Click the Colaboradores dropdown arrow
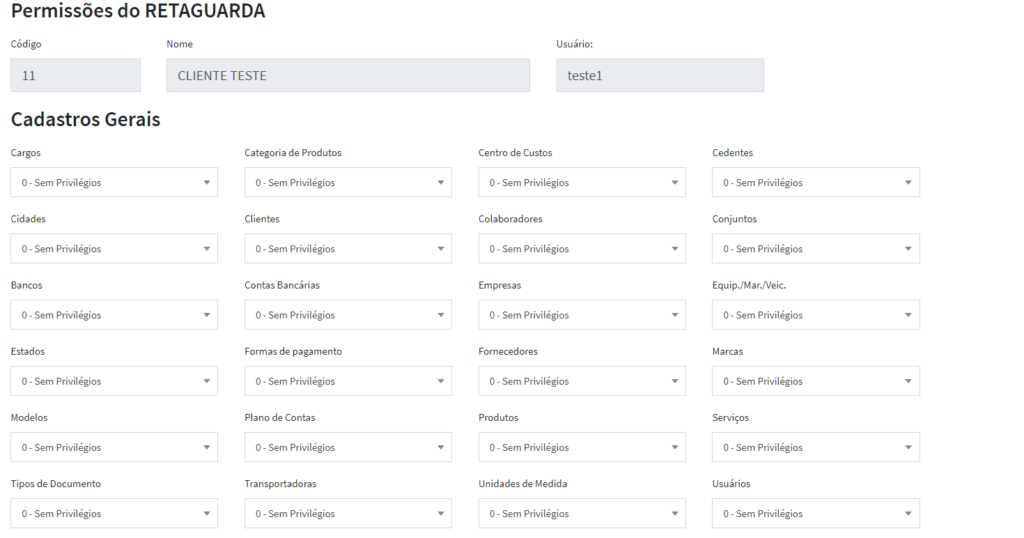Screen dimensions: 1024x538 pyautogui.click(x=675, y=249)
